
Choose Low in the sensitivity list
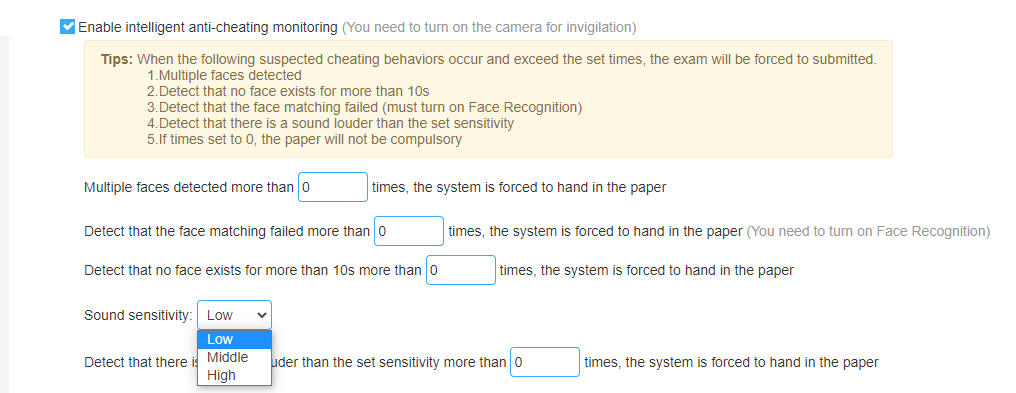click(235, 339)
